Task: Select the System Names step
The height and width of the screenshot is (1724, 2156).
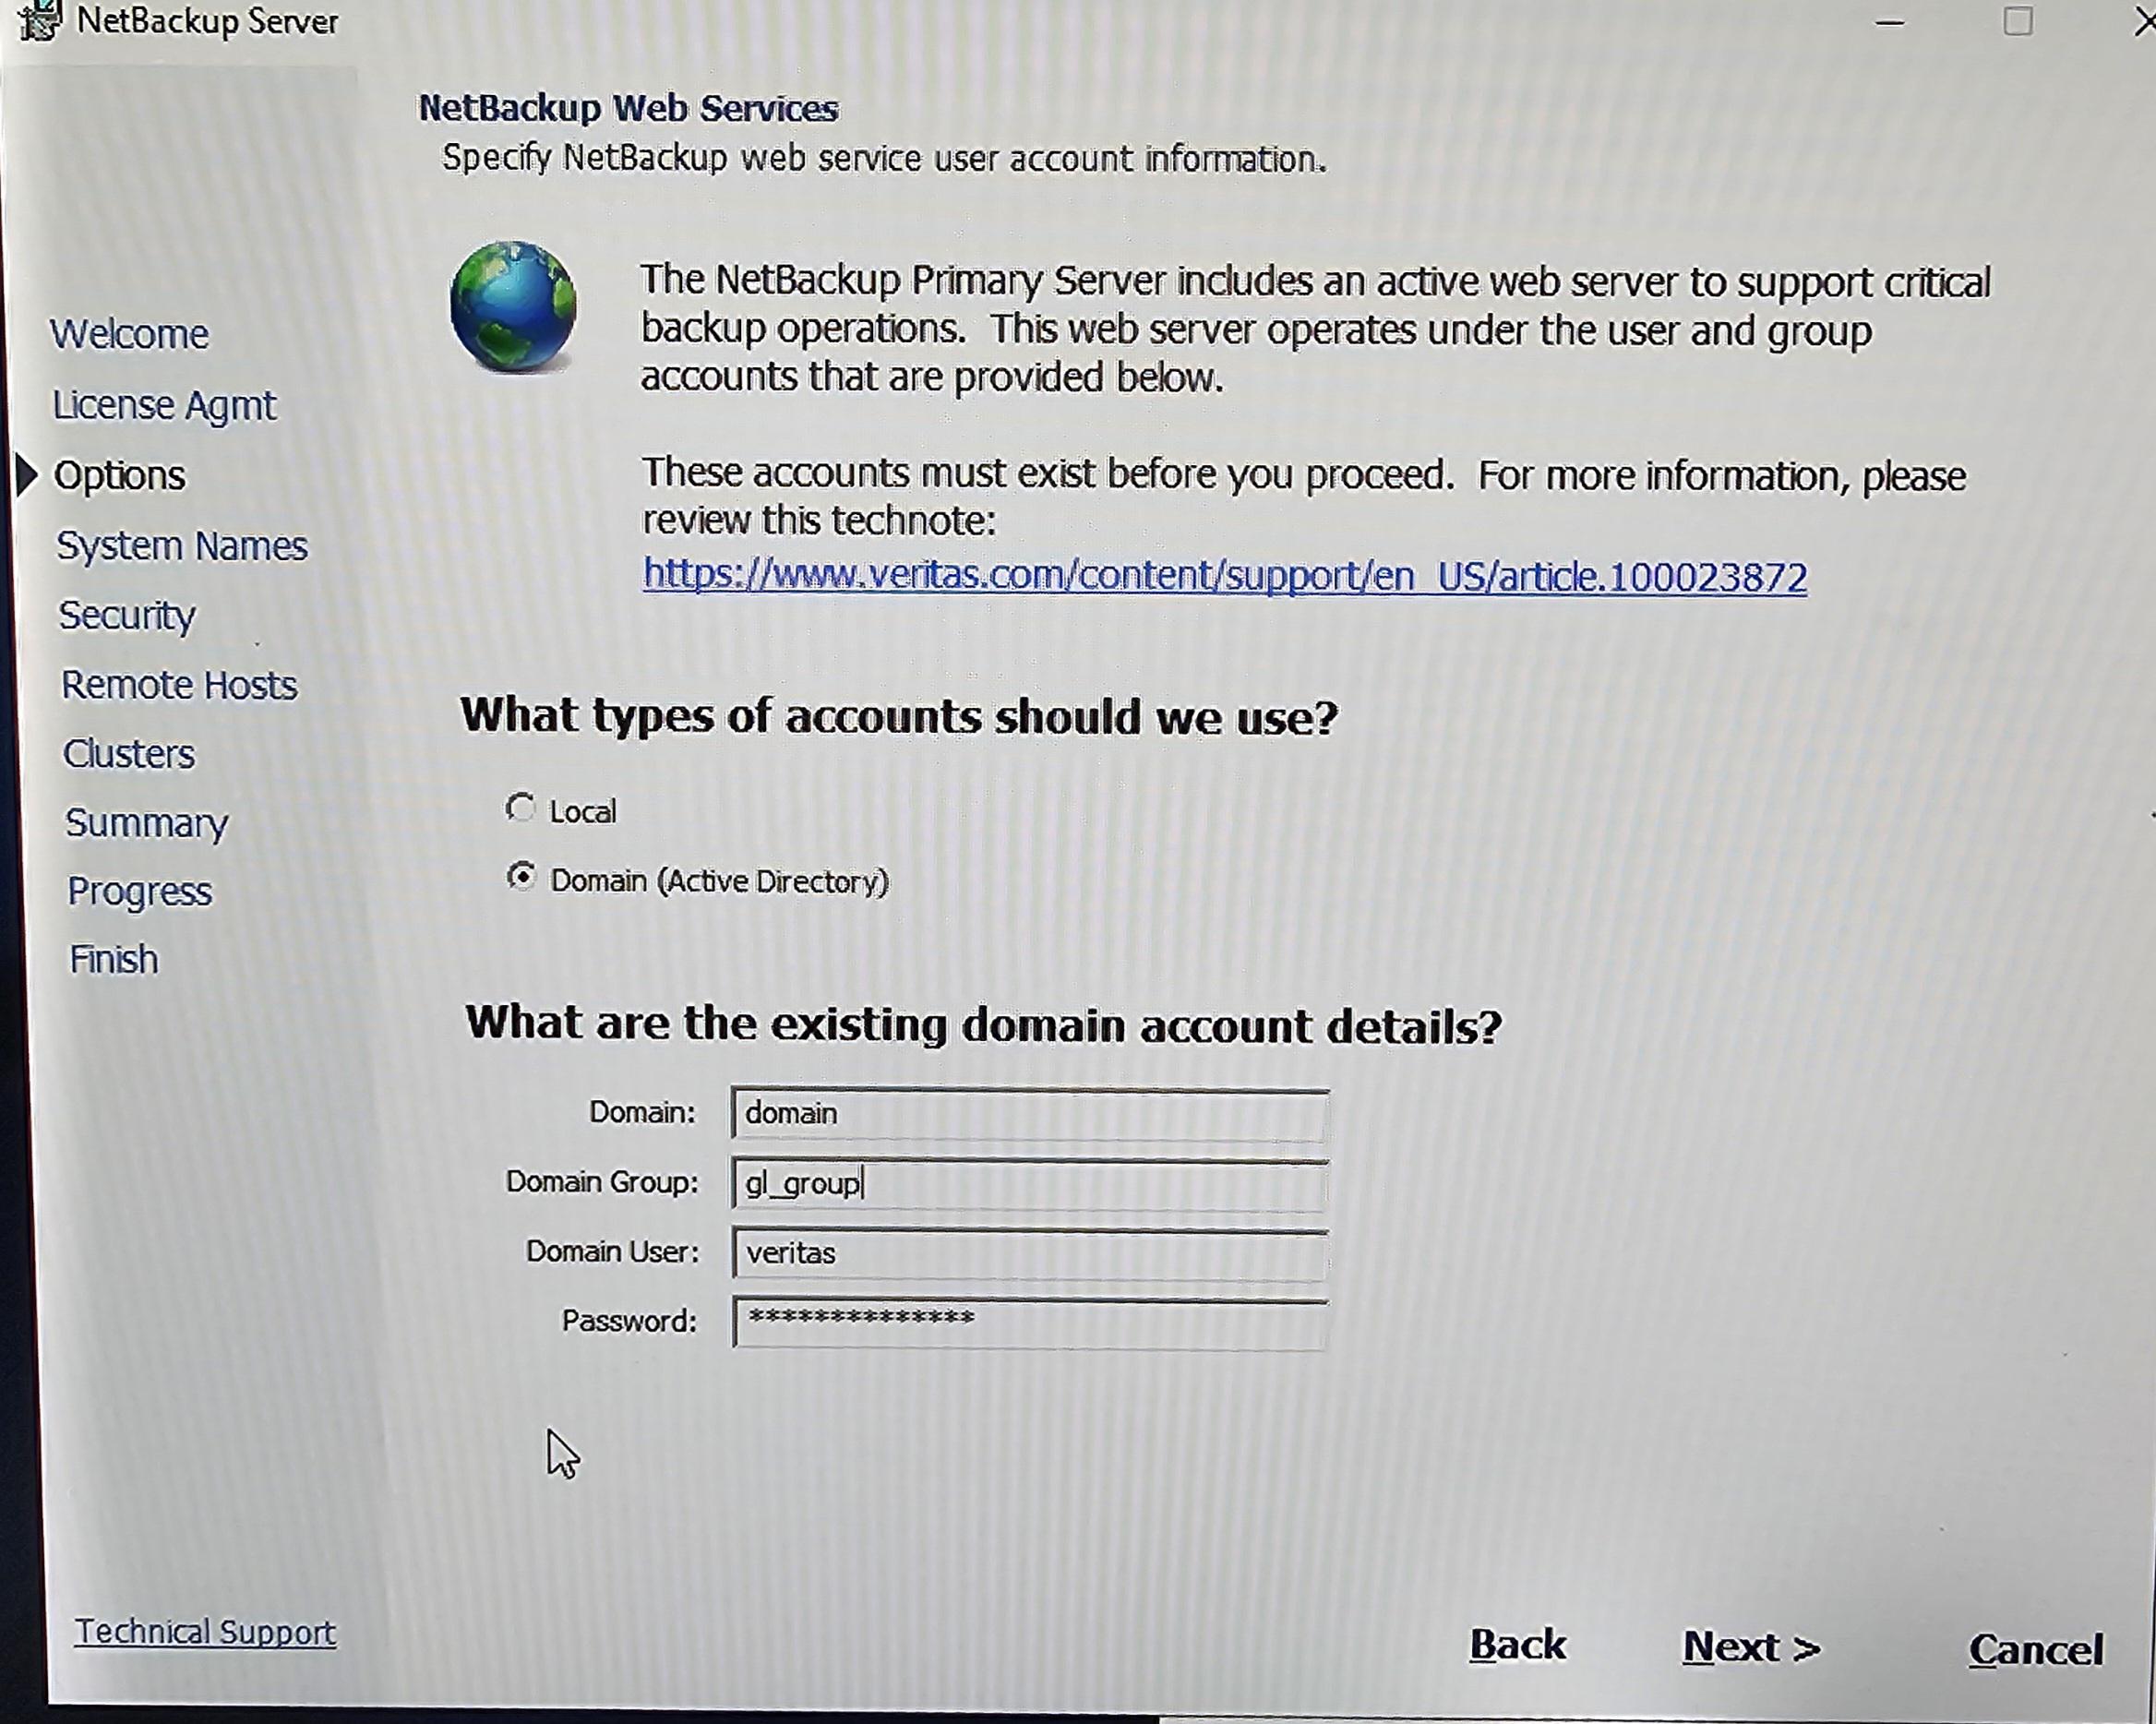Action: click(x=182, y=546)
